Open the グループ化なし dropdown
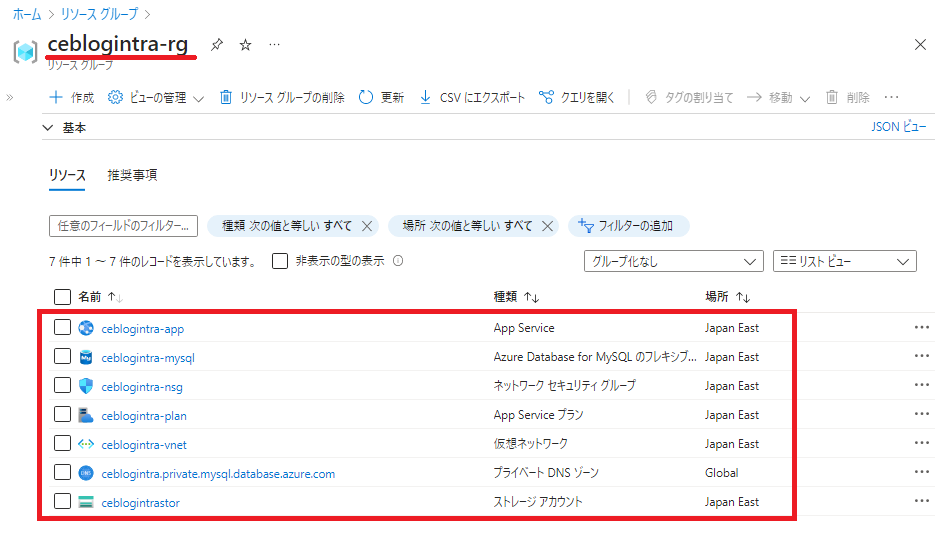Image resolution: width=949 pixels, height=534 pixels. pos(674,262)
